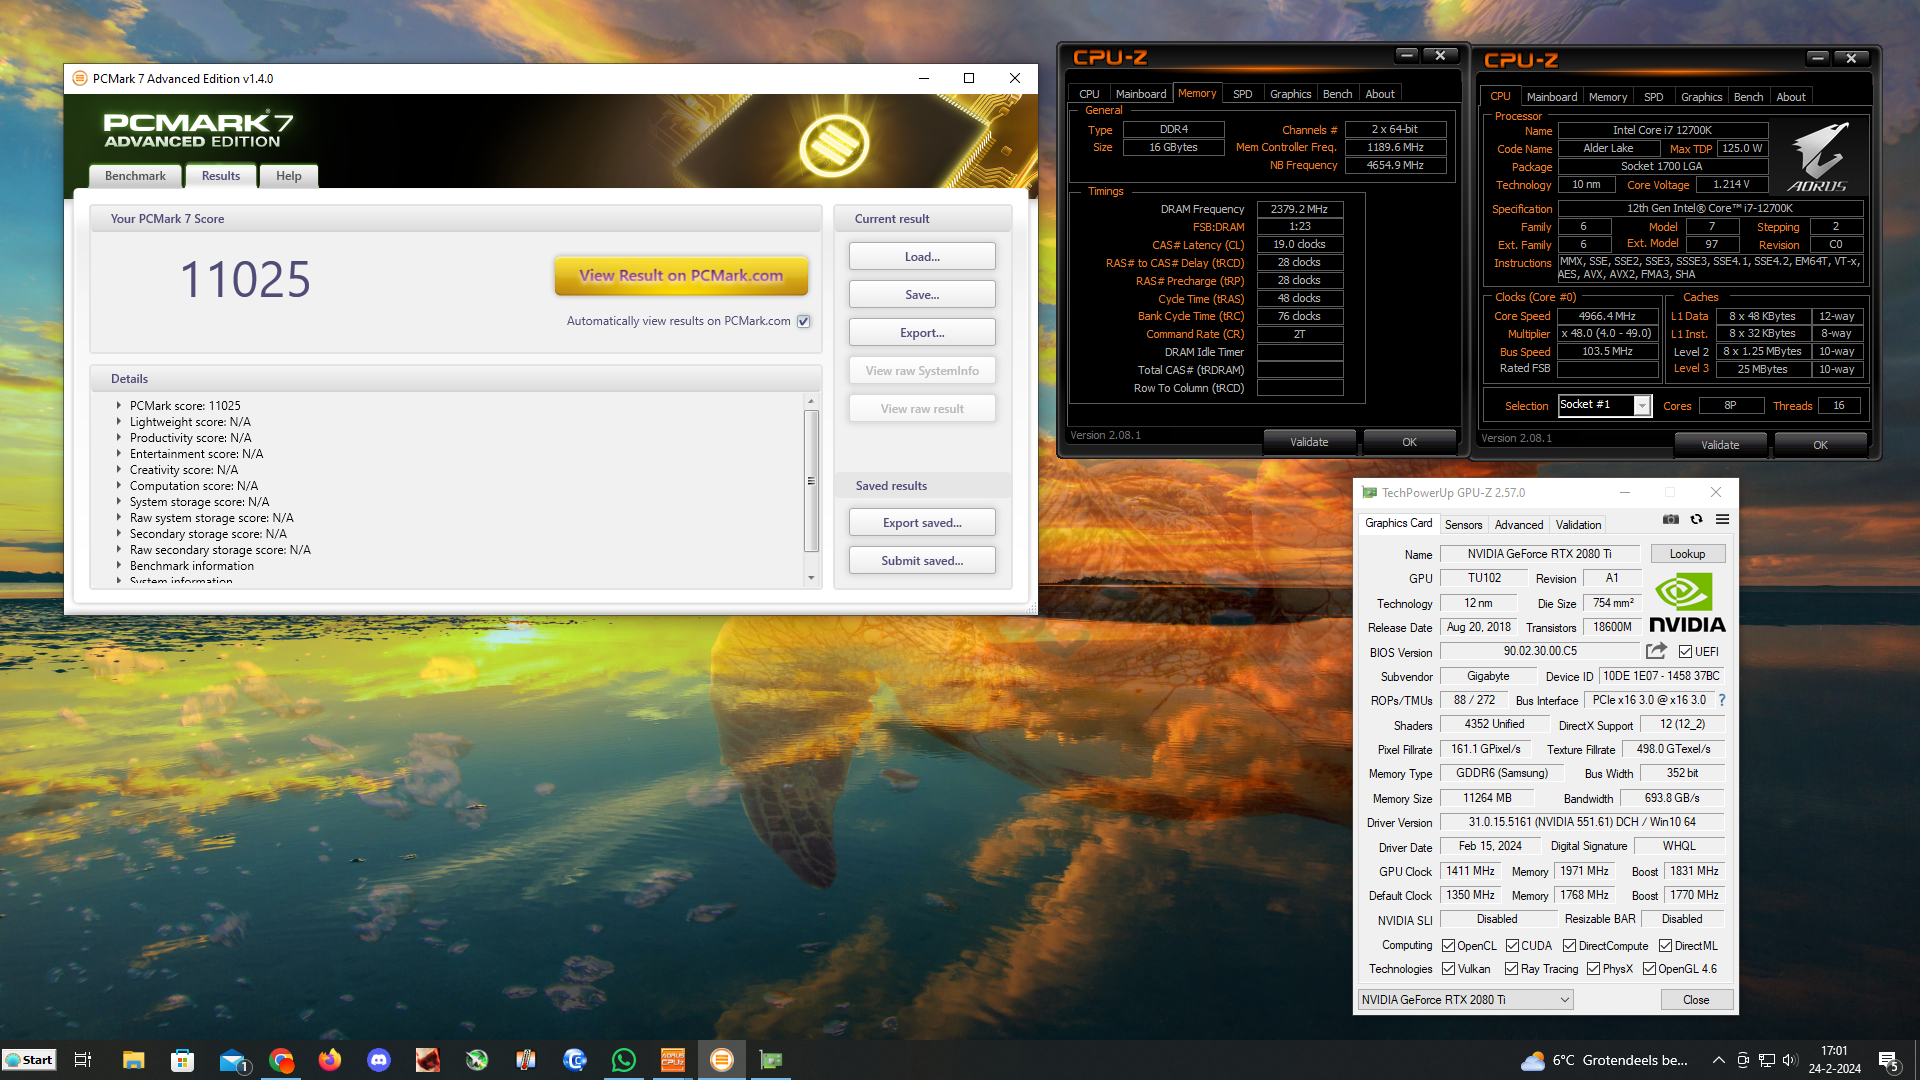Image resolution: width=1920 pixels, height=1080 pixels.
Task: Open WhatsApp from the taskbar
Action: [624, 1060]
